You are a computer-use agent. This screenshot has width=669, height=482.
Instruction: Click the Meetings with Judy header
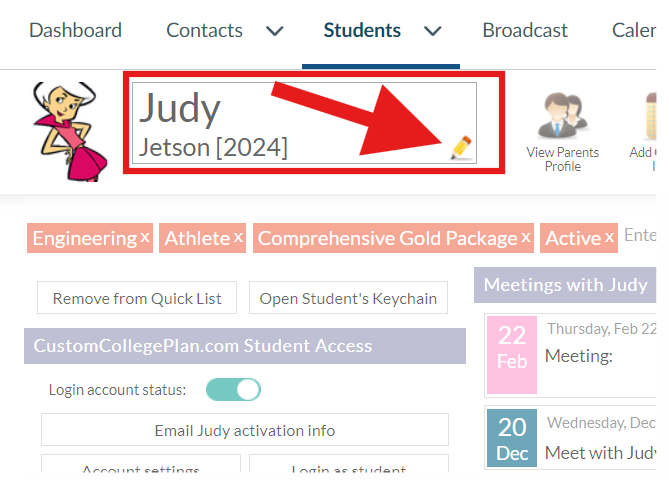click(x=565, y=285)
